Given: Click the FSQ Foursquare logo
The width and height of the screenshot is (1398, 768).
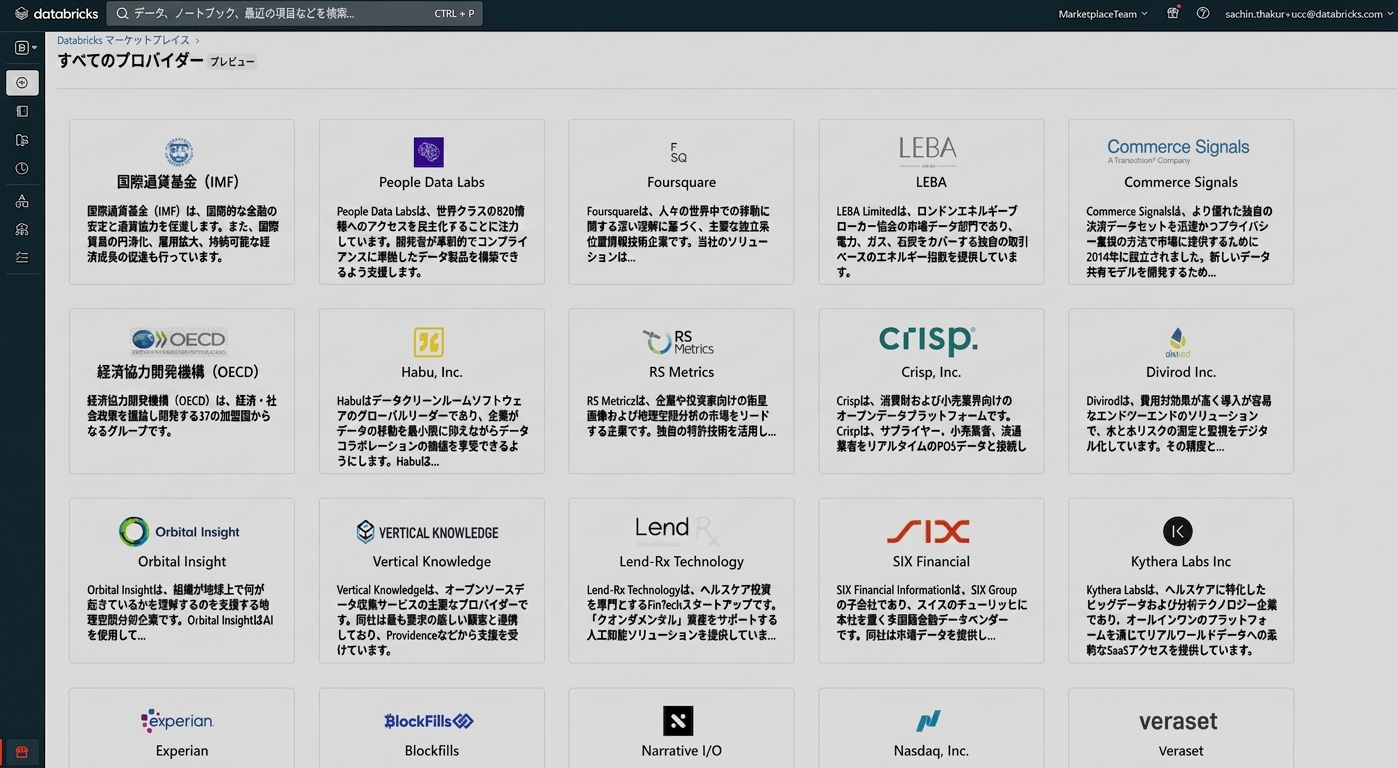Looking at the screenshot, I should [679, 152].
